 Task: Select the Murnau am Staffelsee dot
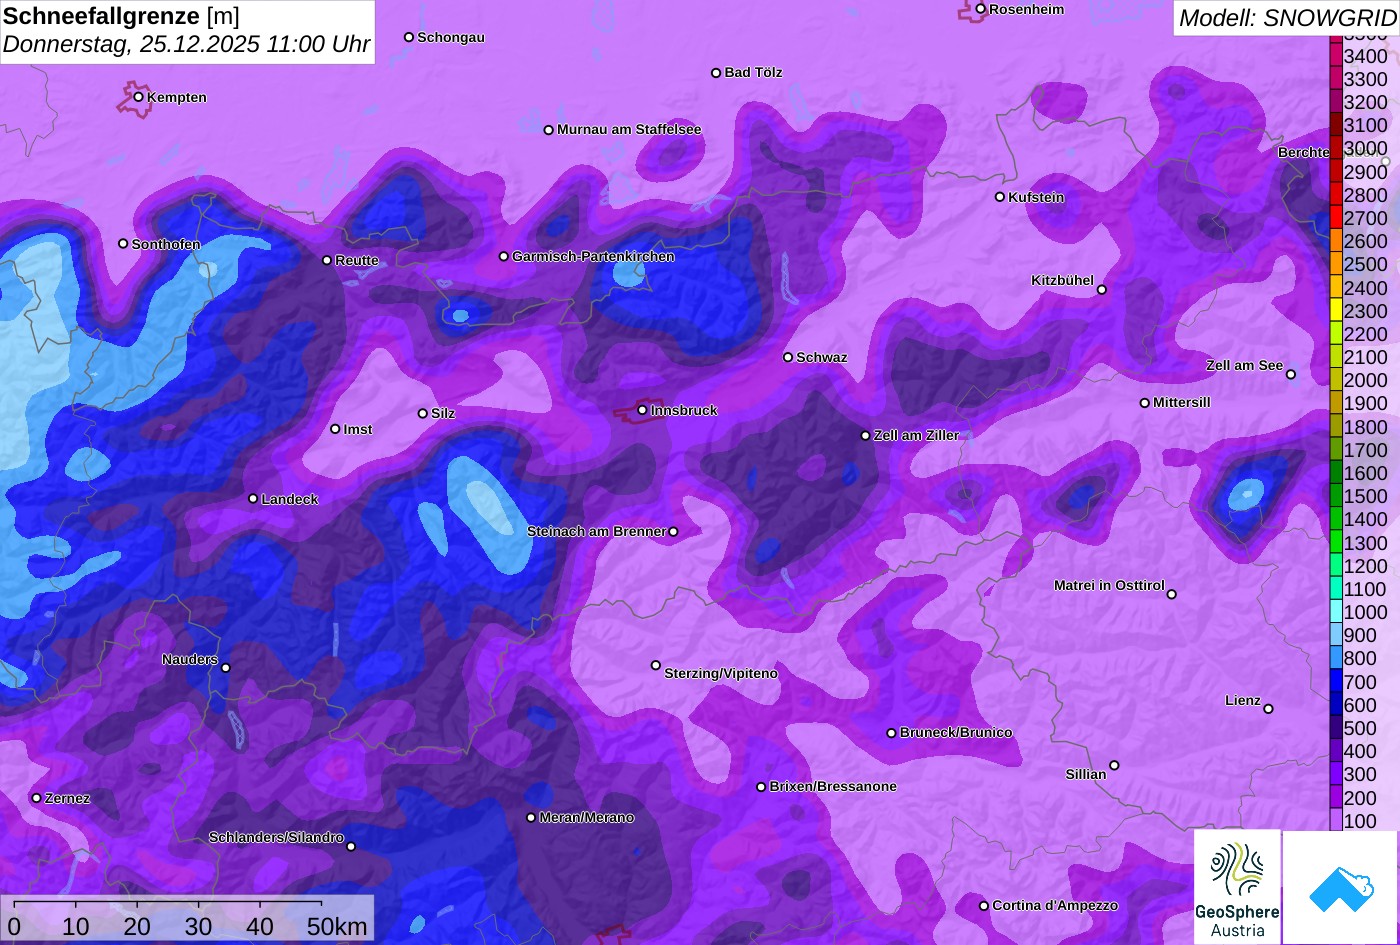(549, 130)
